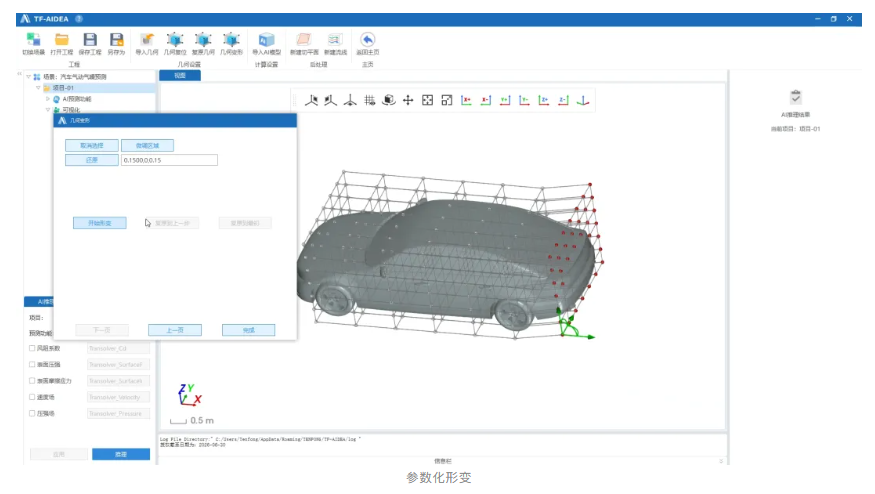Click the pan/move view icon

pyautogui.click(x=408, y=100)
